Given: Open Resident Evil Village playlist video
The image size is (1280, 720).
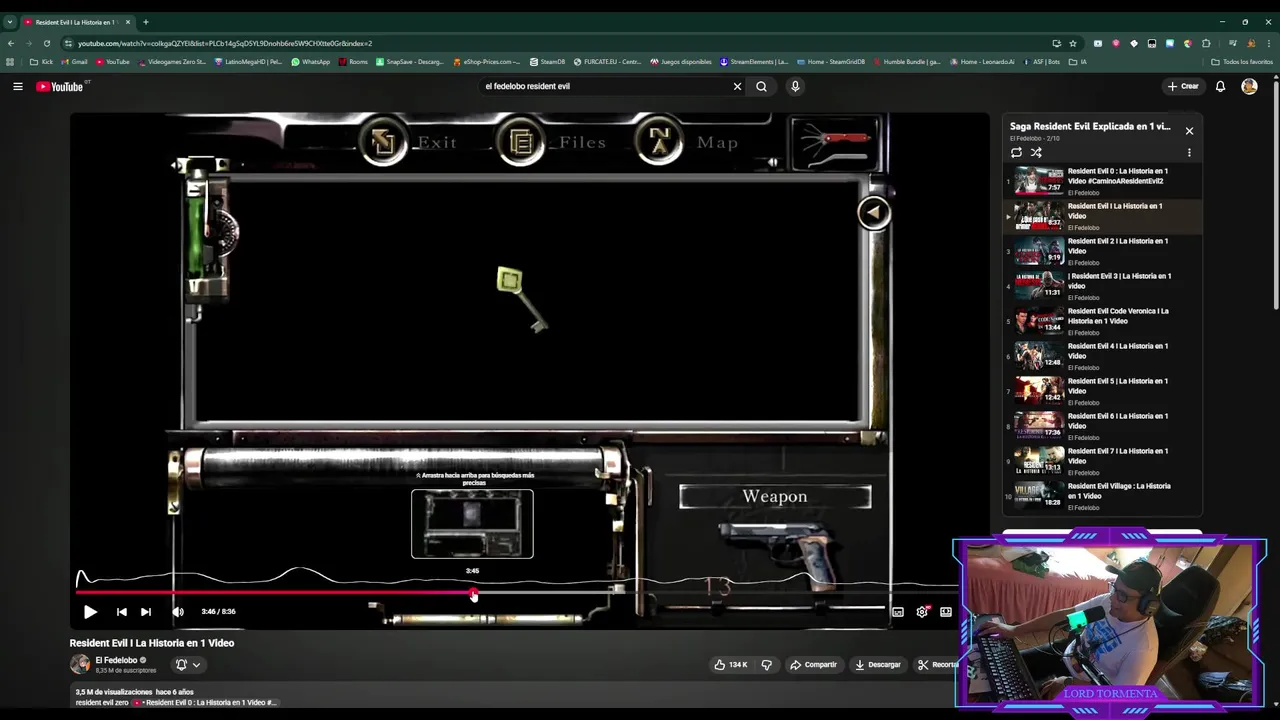Looking at the screenshot, I should pyautogui.click(x=1103, y=496).
